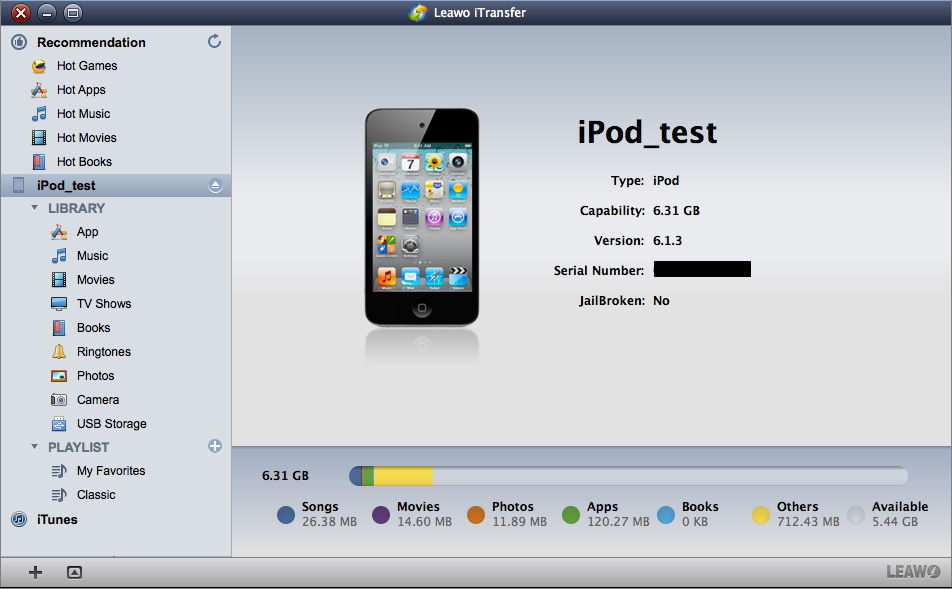Click the blacked-out serial number field
Screen dimensions: 952x589
pyautogui.click(x=702, y=269)
